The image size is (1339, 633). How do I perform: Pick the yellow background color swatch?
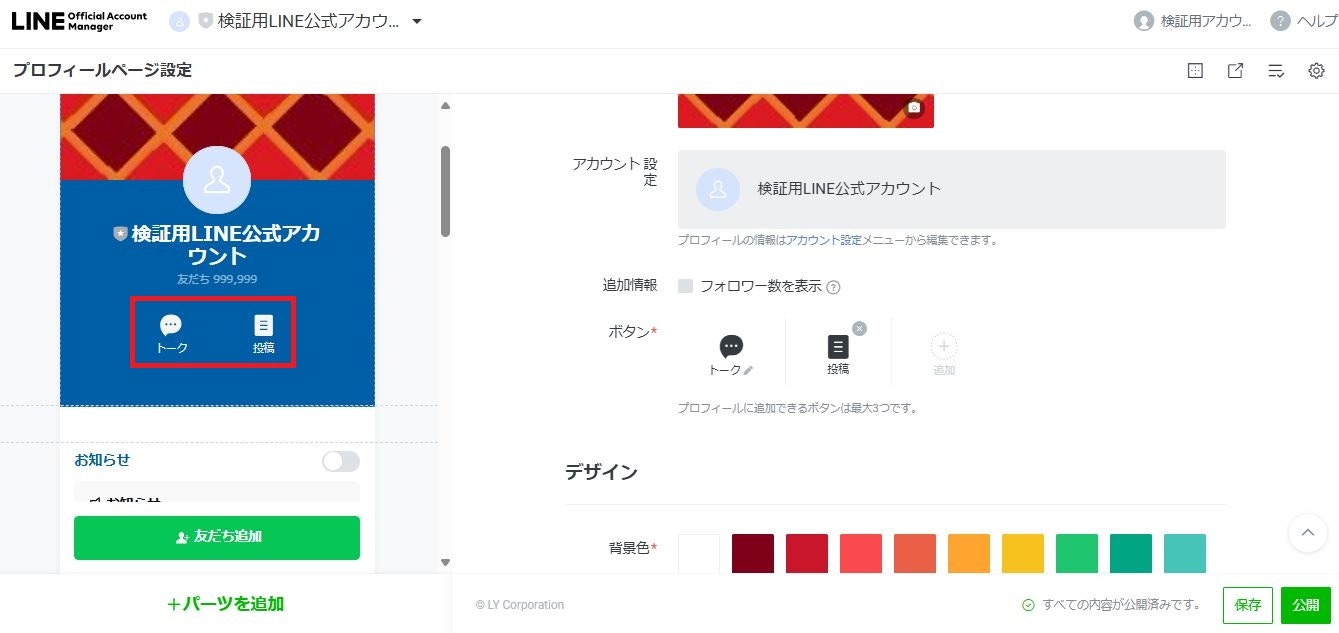tap(1023, 554)
